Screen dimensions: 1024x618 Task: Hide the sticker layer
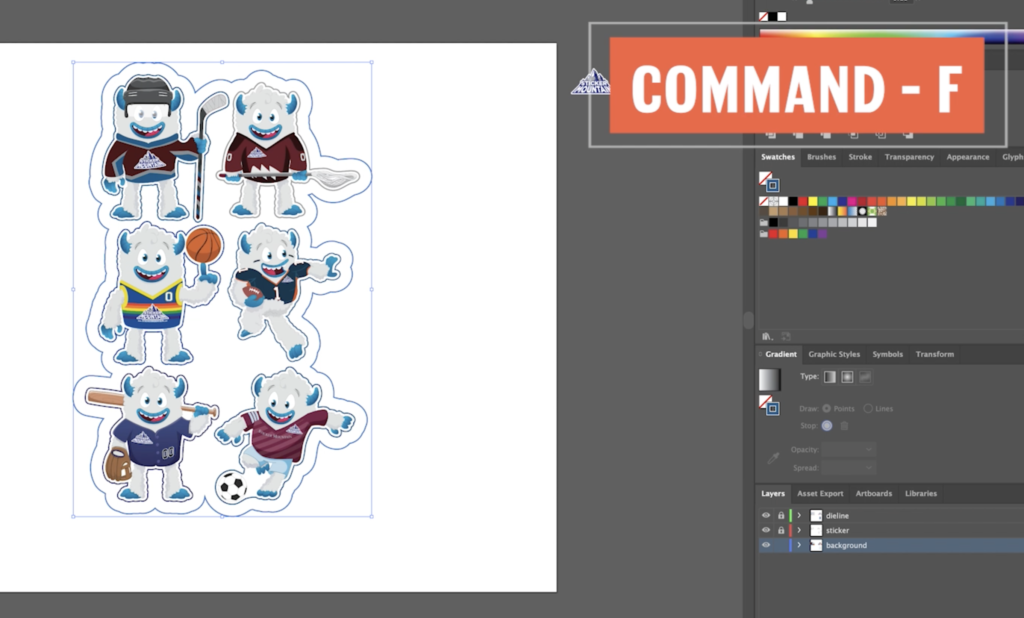tap(766, 530)
